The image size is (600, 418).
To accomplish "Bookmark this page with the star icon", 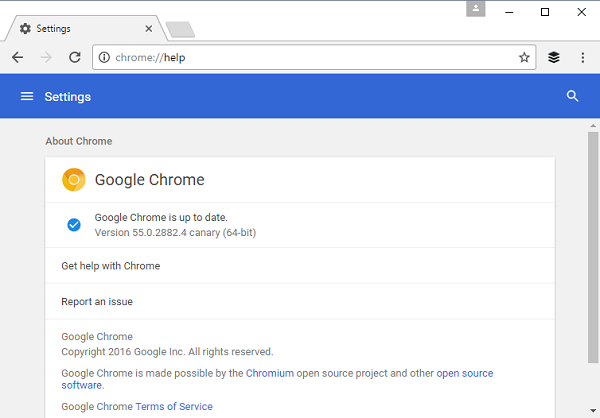I will tap(524, 57).
